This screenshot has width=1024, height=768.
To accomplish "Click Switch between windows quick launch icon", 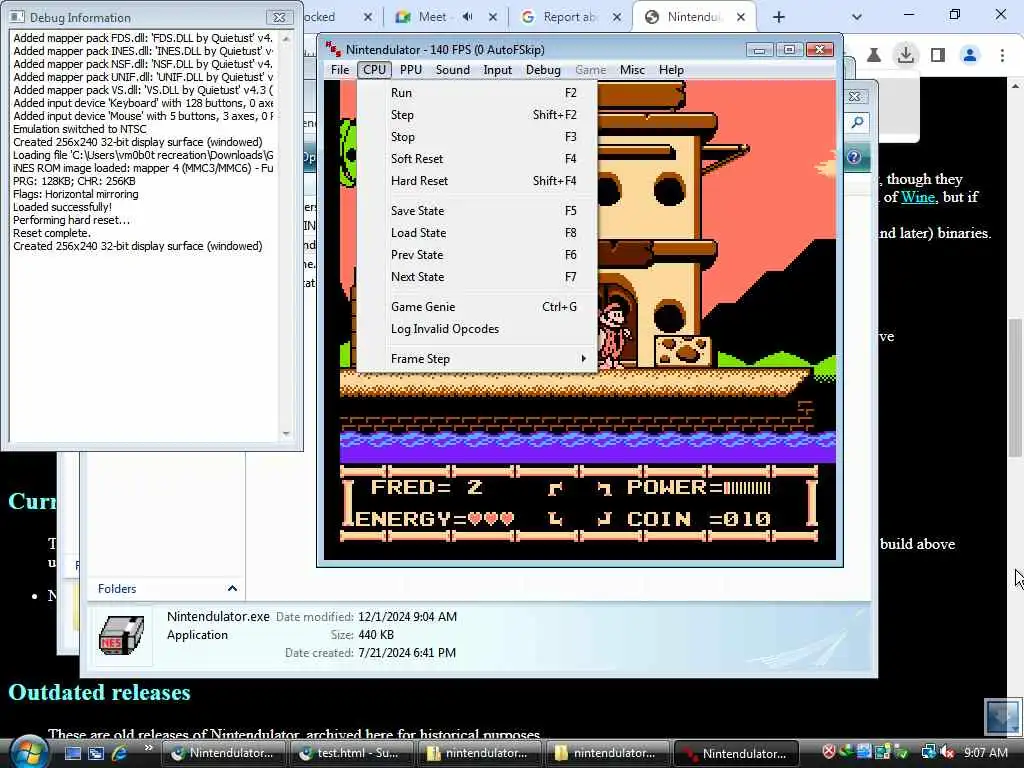I will [96, 753].
